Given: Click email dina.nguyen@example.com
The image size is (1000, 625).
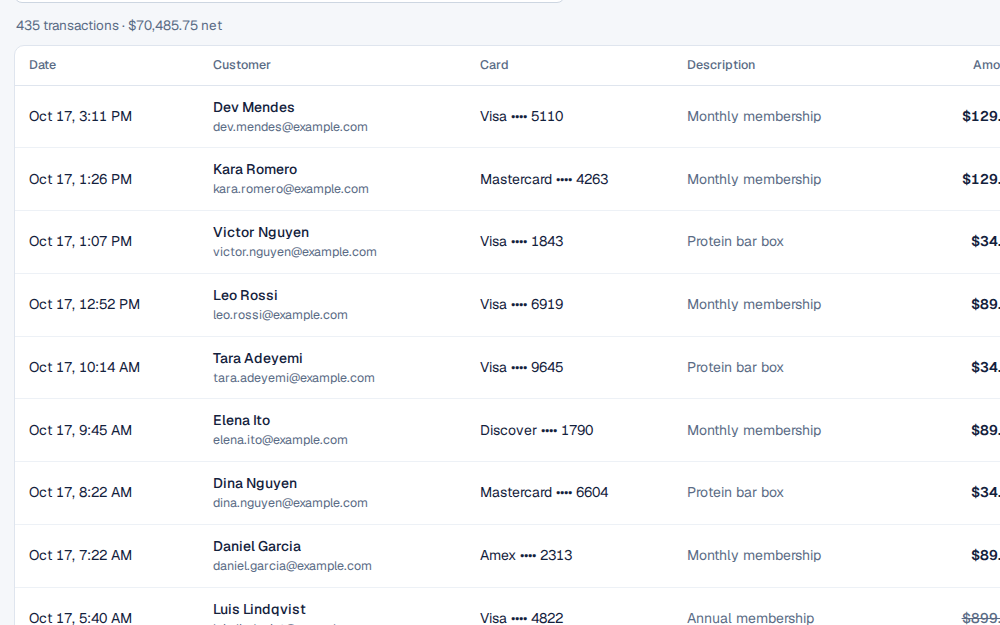Looking at the screenshot, I should (x=290, y=503).
